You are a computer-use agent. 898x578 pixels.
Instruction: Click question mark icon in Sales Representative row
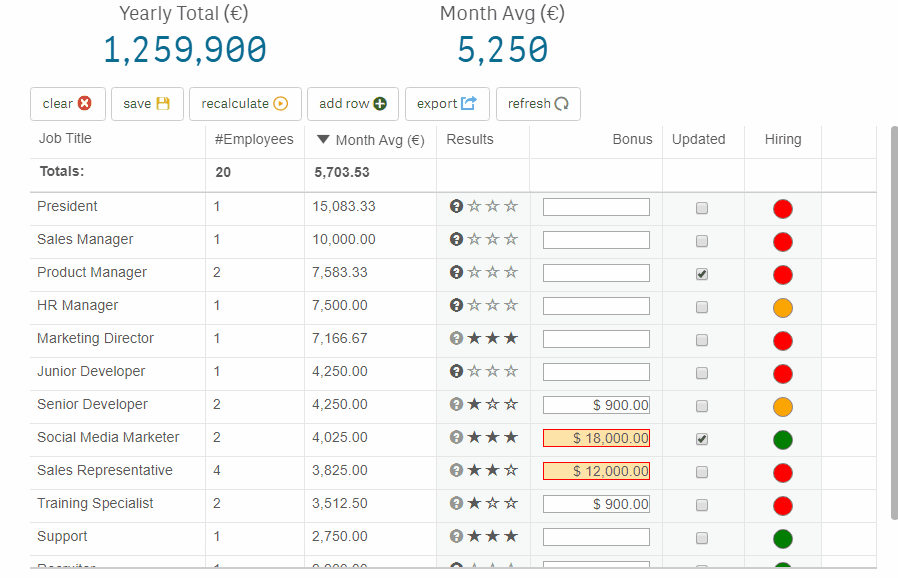pyautogui.click(x=456, y=470)
